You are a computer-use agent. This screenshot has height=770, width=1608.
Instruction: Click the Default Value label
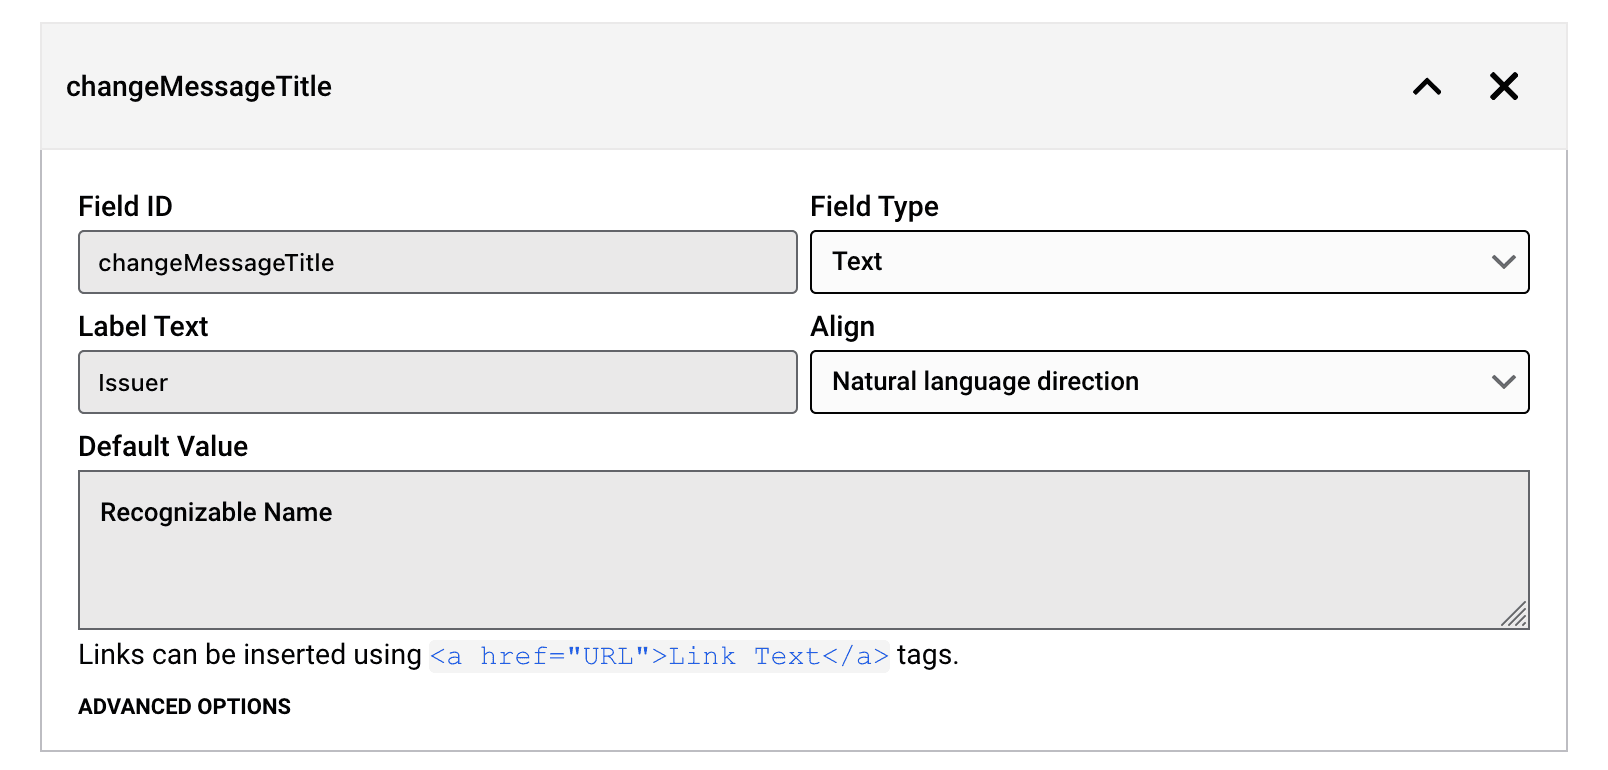click(163, 446)
